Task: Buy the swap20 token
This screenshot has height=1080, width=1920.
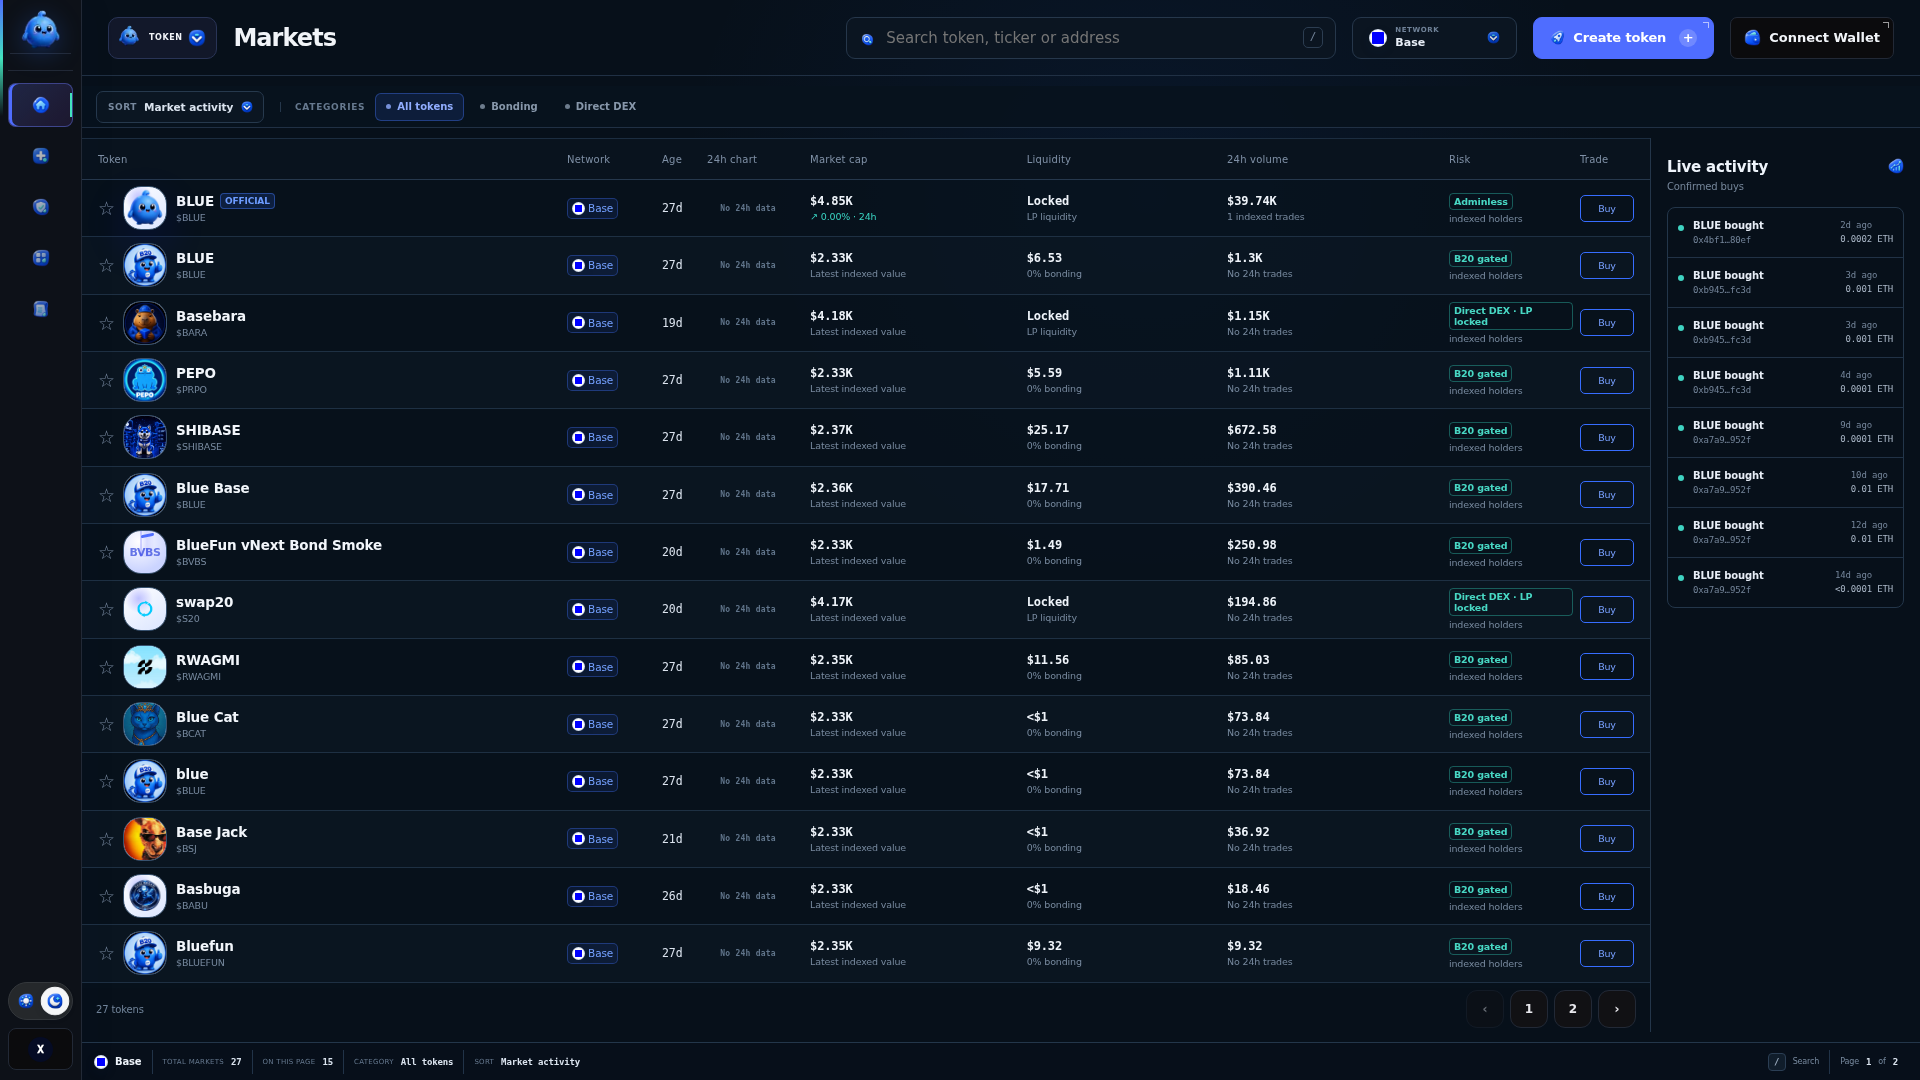Action: click(x=1607, y=610)
